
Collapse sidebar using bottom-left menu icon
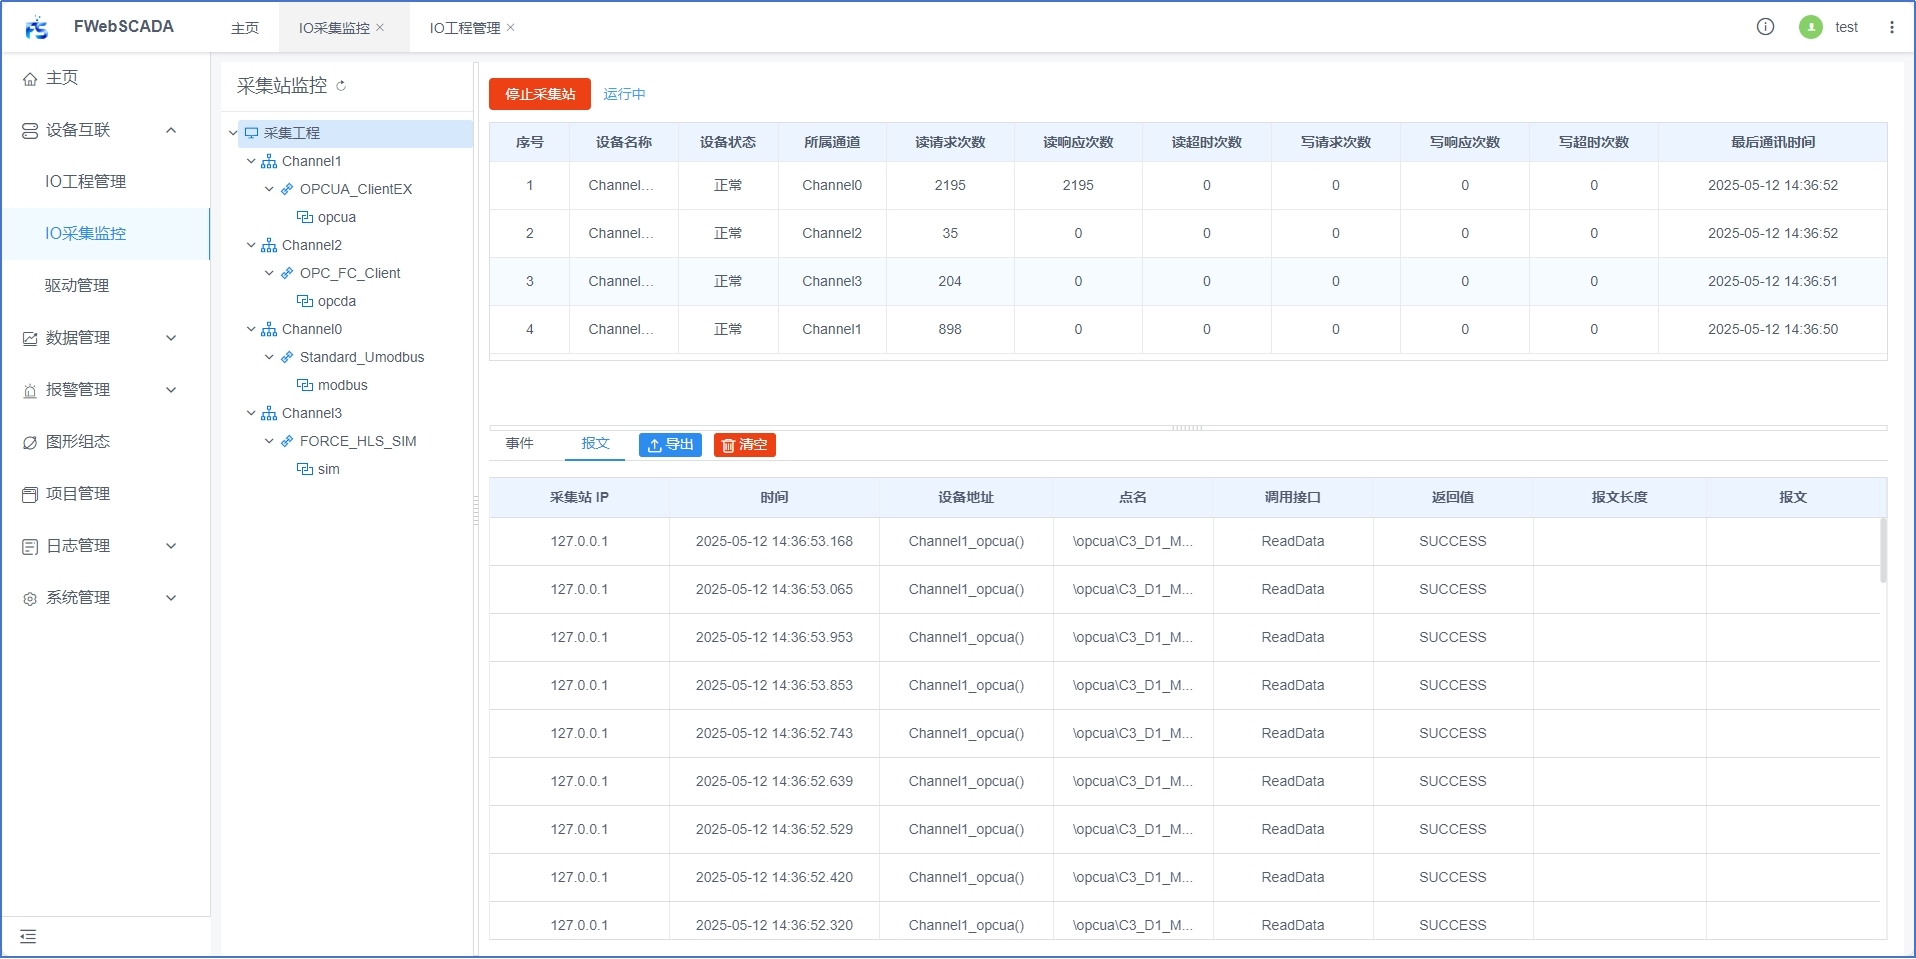28,936
